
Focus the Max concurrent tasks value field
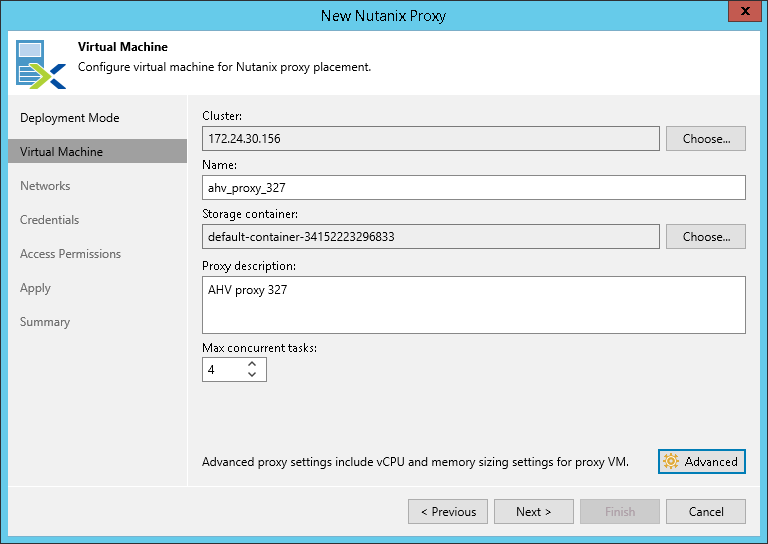222,370
